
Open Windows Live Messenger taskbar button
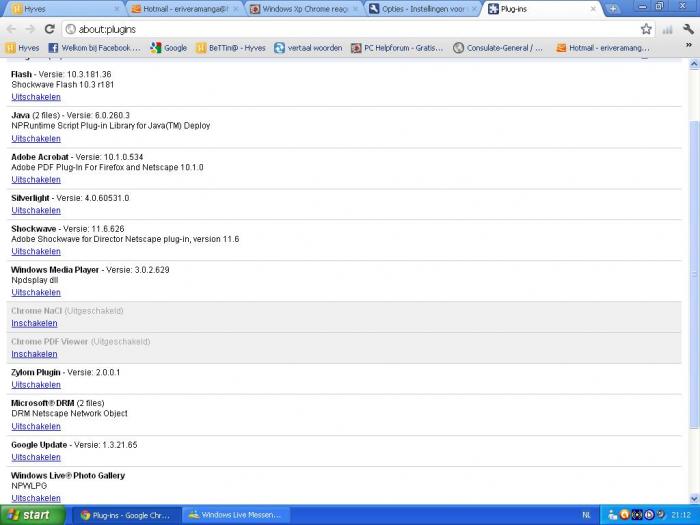[236, 515]
